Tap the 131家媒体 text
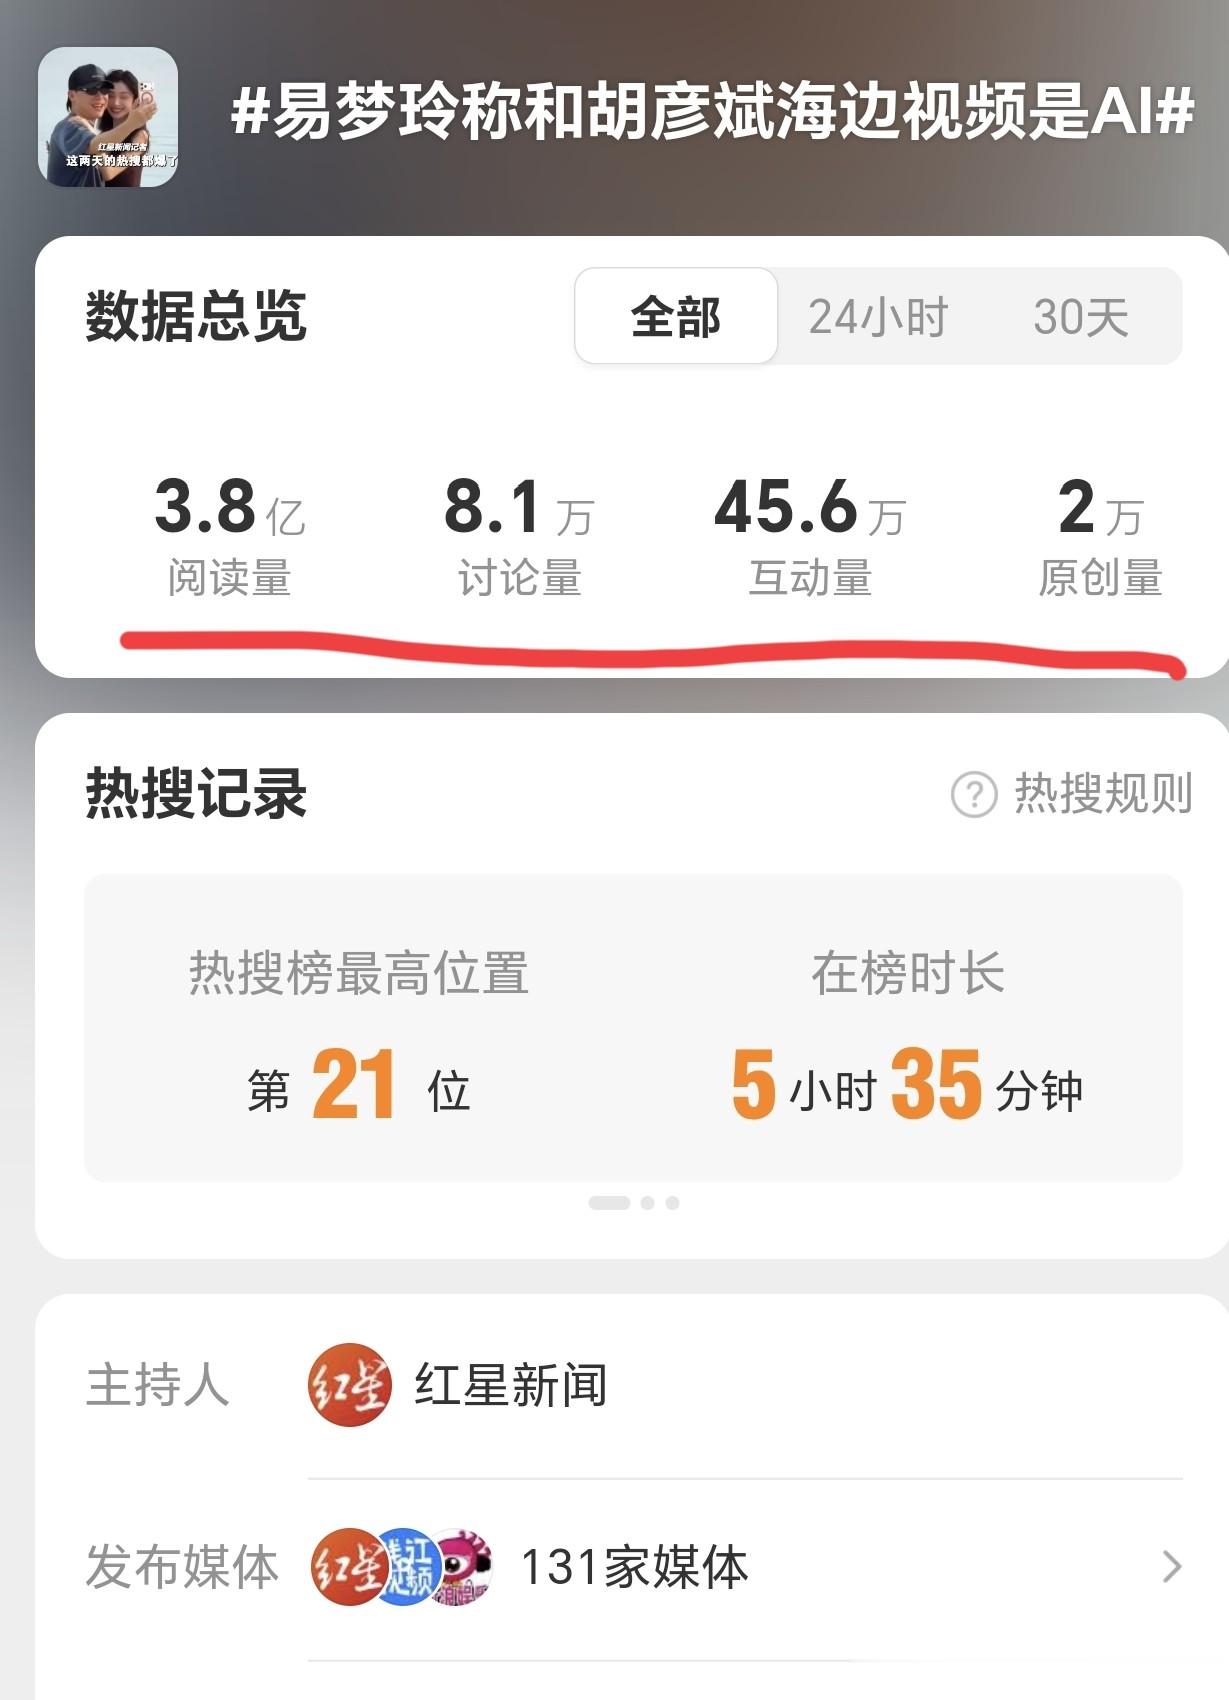This screenshot has width=1229, height=1700. pos(635,1566)
